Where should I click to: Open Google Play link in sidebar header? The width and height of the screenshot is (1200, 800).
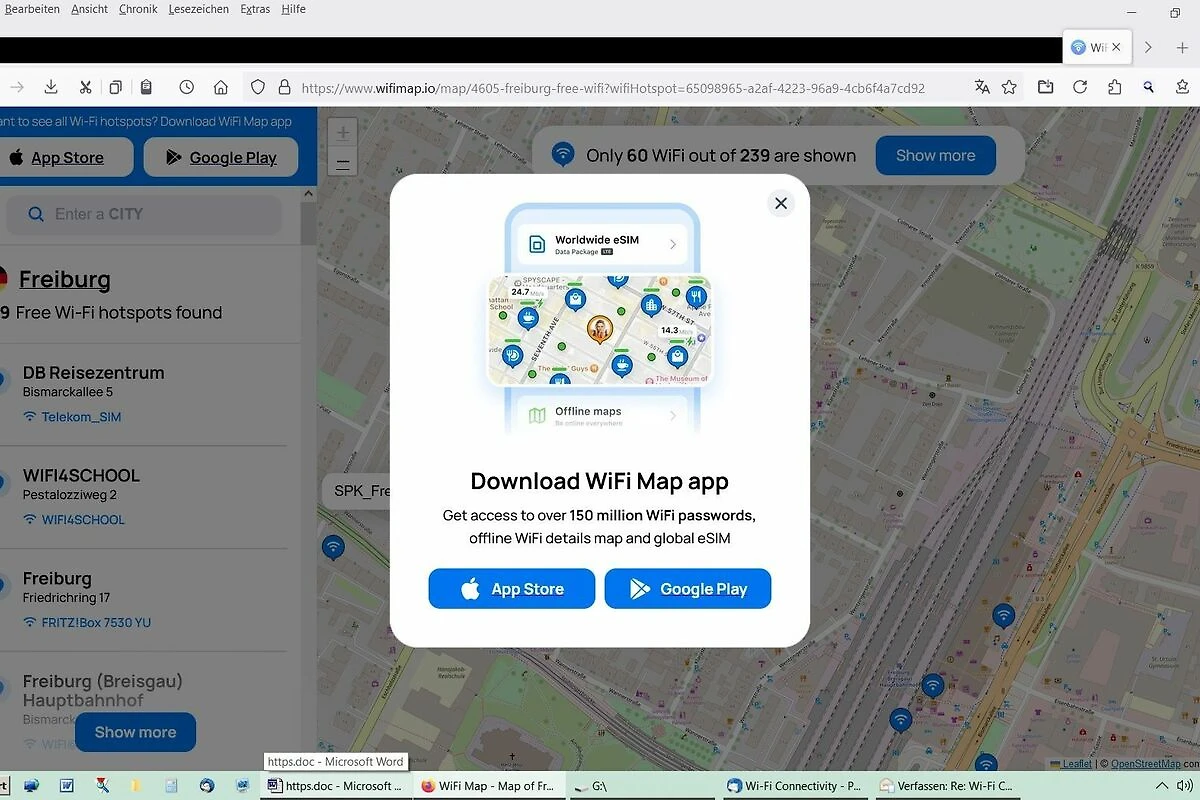pos(221,157)
